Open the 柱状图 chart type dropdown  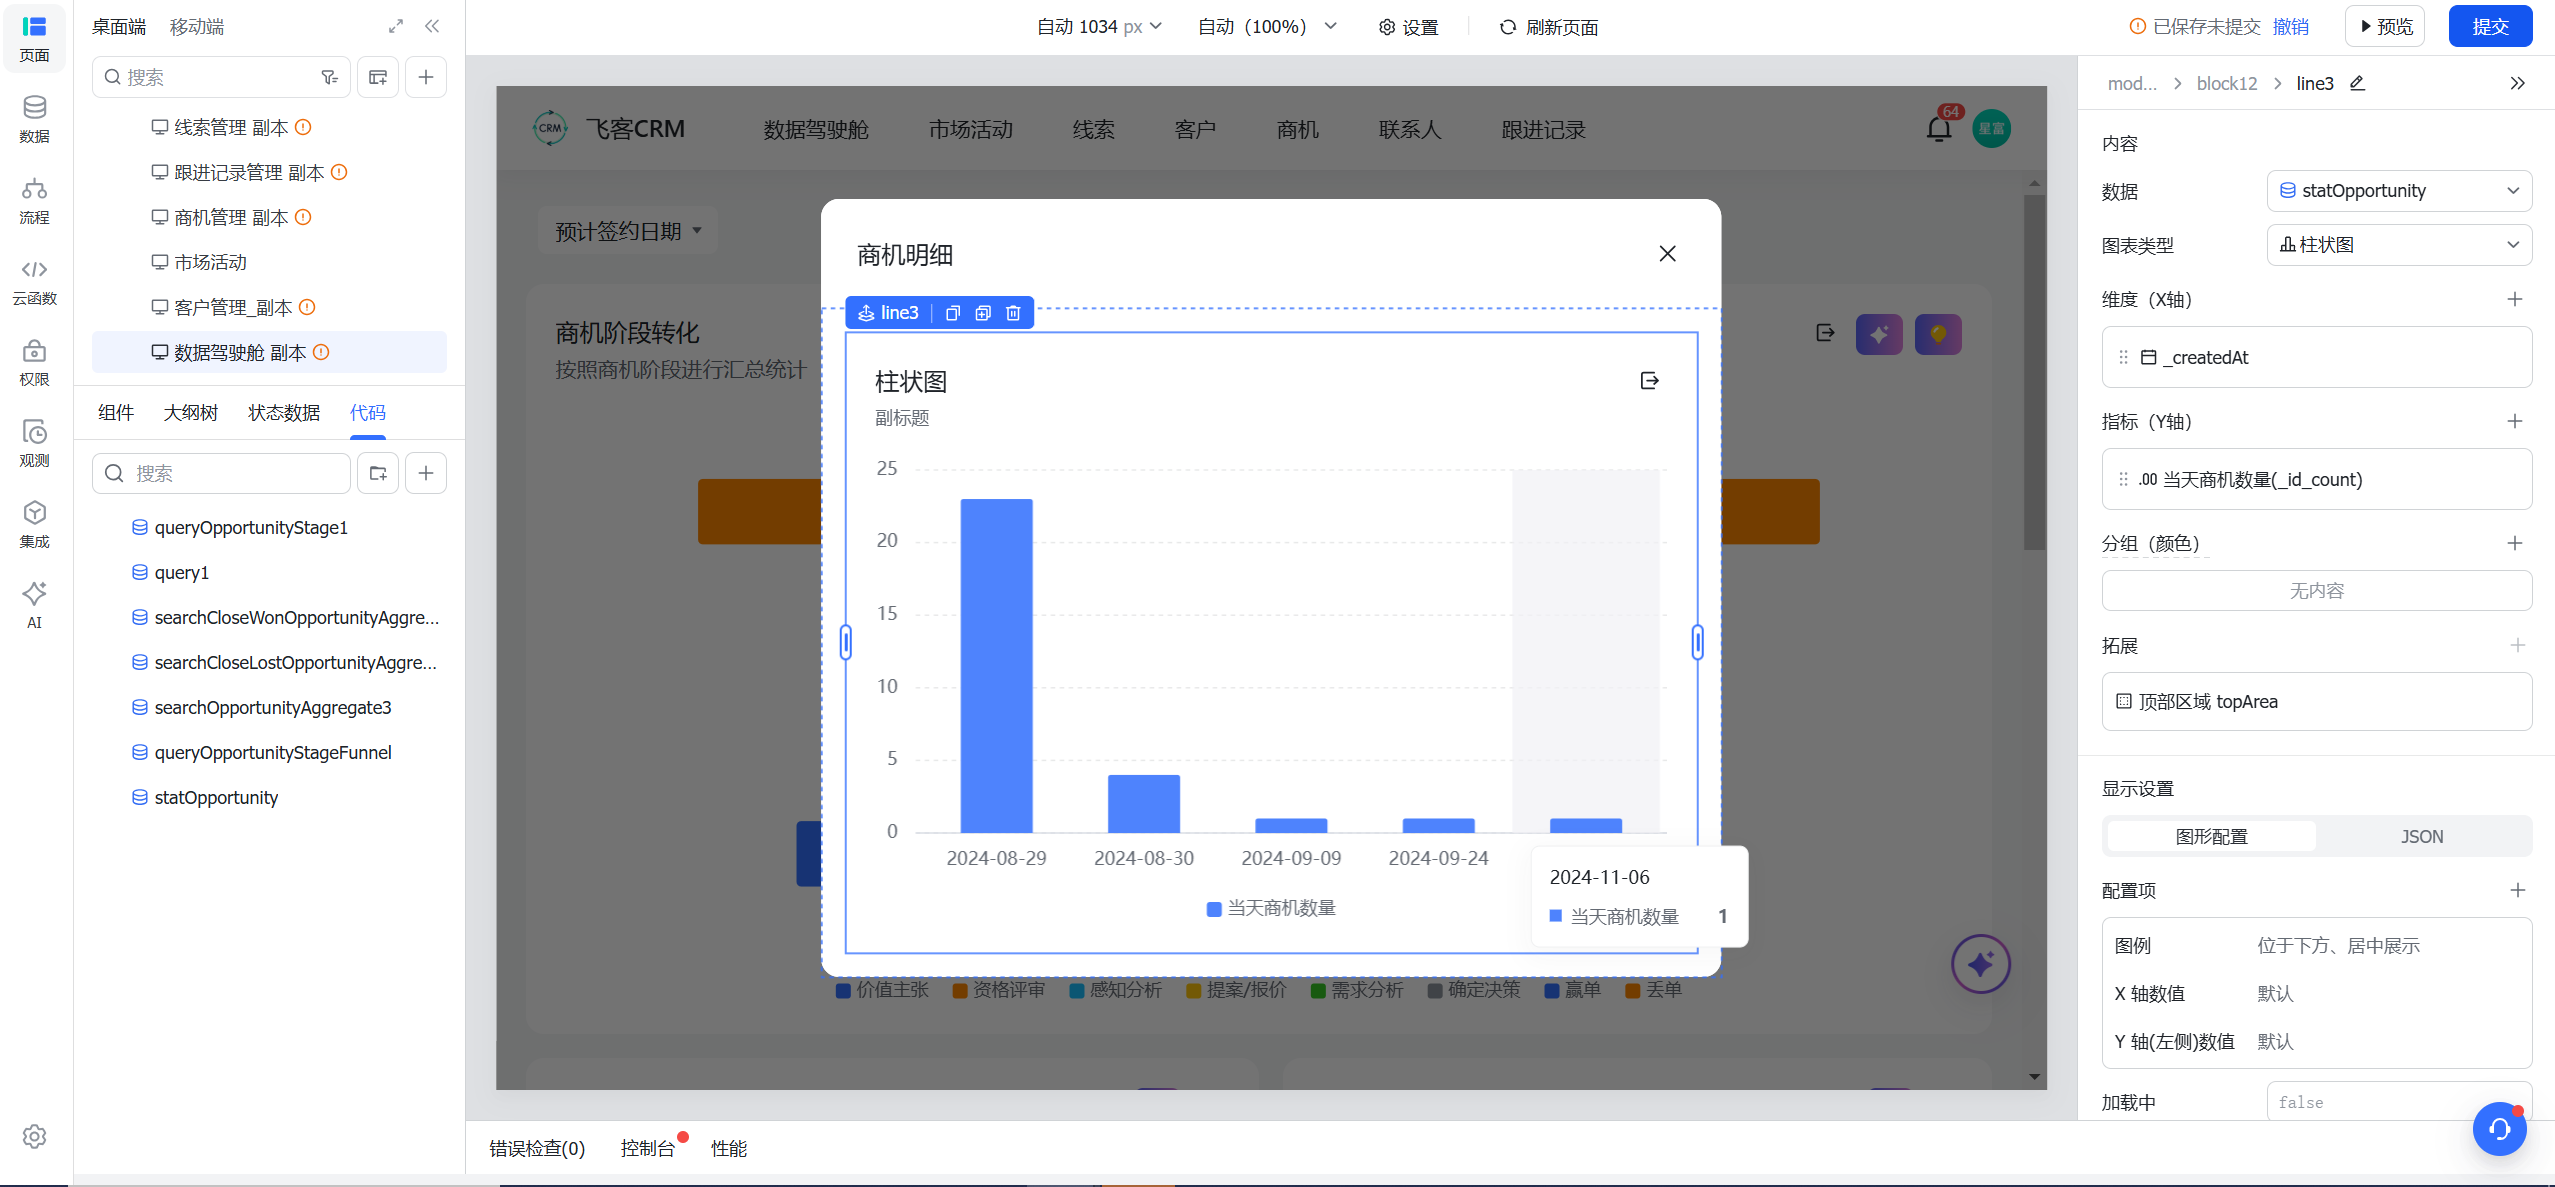tap(2398, 245)
